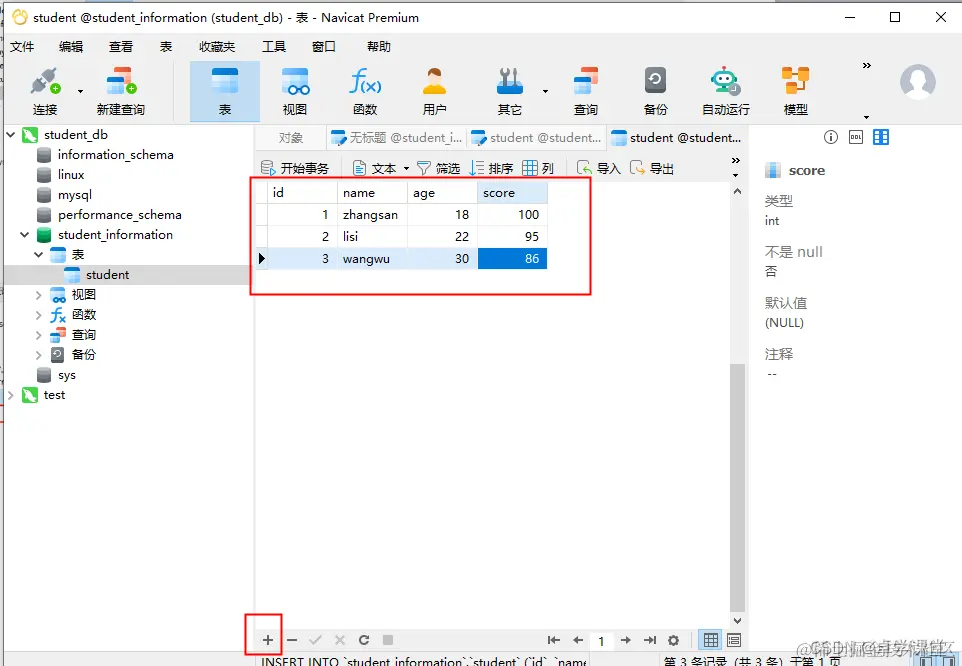Show the information pane icon

[831, 137]
